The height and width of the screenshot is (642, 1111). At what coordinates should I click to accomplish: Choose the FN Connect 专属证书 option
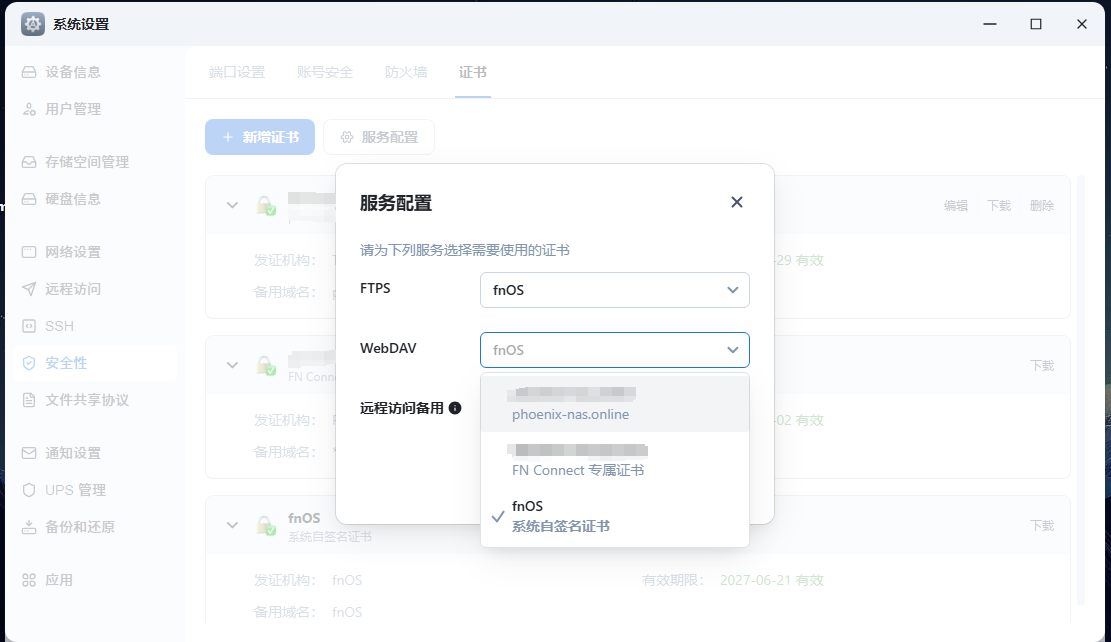coord(614,460)
